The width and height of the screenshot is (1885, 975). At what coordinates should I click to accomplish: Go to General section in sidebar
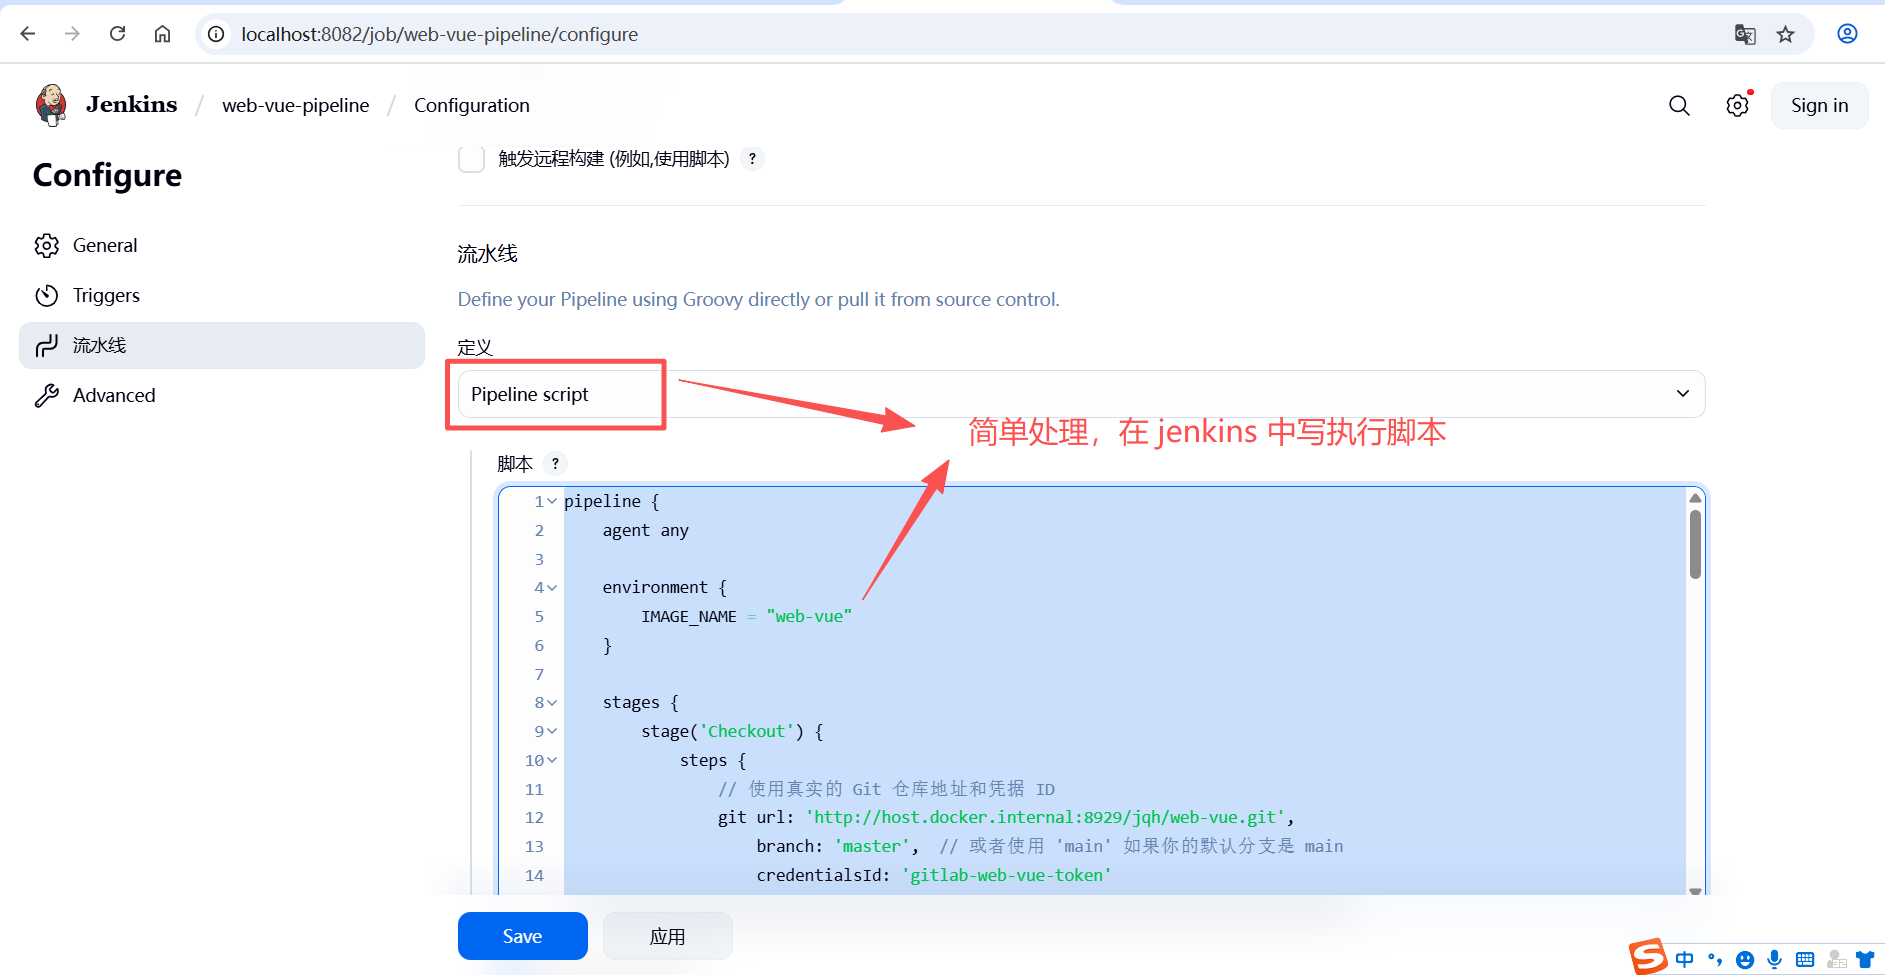coord(222,245)
